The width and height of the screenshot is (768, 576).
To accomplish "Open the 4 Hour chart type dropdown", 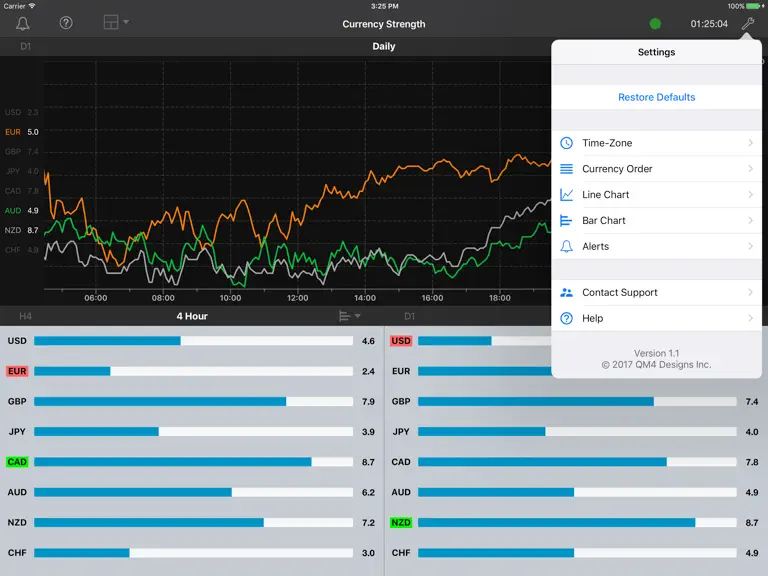I will pos(350,316).
